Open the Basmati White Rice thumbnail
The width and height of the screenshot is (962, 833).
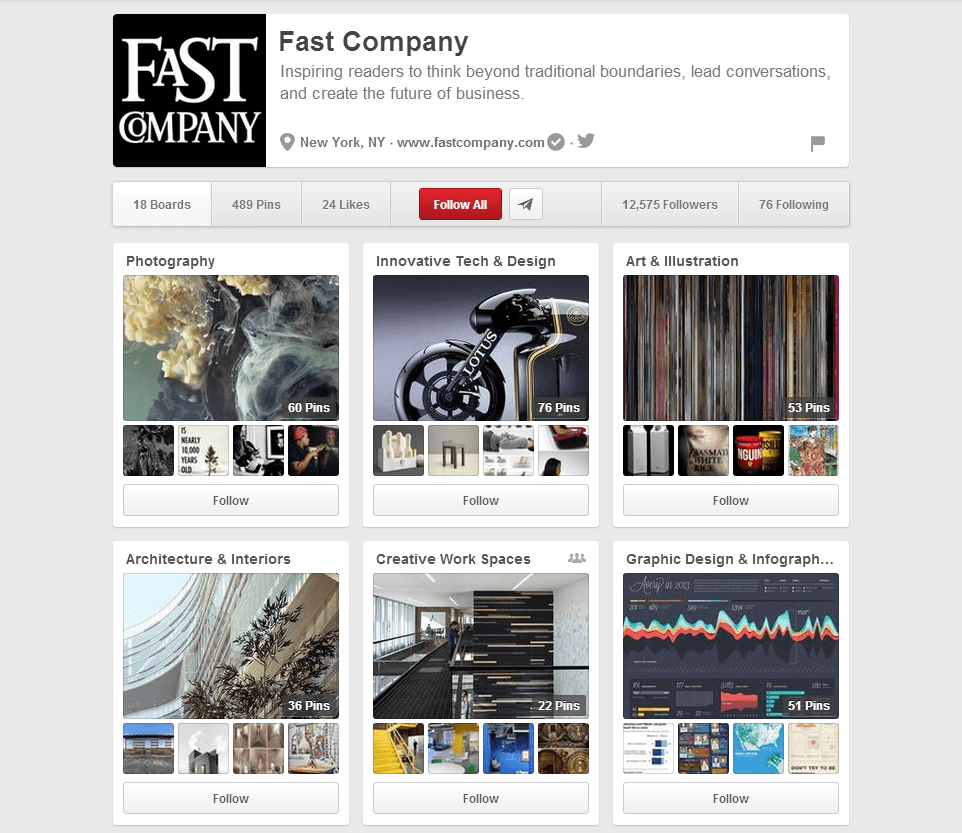pos(703,451)
